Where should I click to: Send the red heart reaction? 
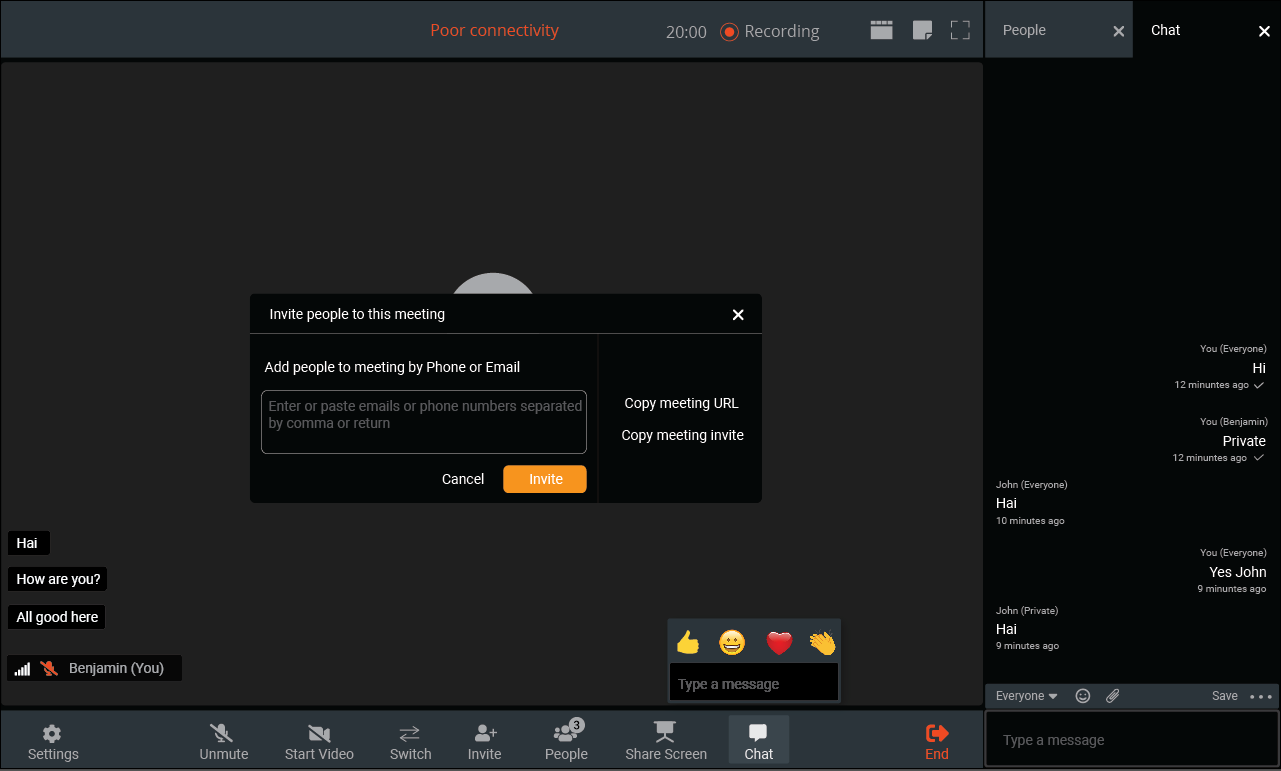pyautogui.click(x=779, y=642)
